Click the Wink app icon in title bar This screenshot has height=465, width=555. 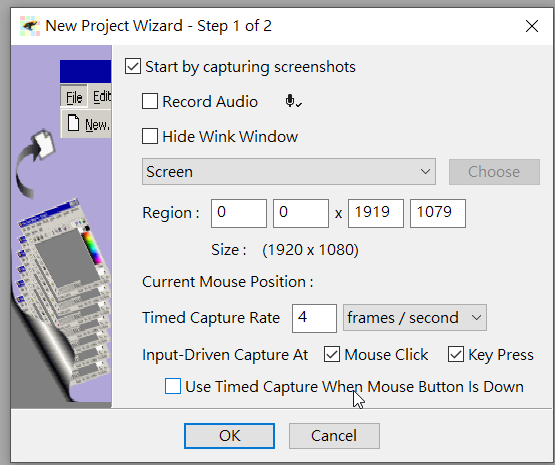(29, 26)
